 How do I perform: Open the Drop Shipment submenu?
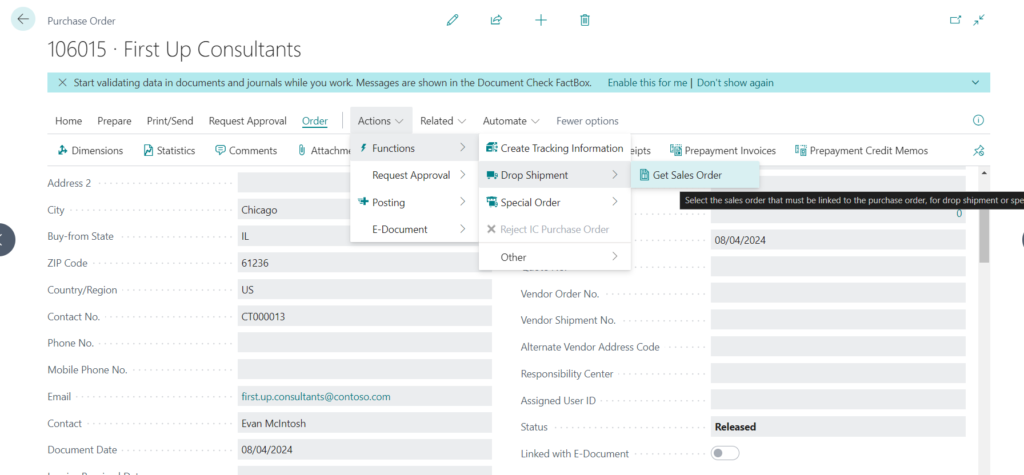(x=554, y=175)
